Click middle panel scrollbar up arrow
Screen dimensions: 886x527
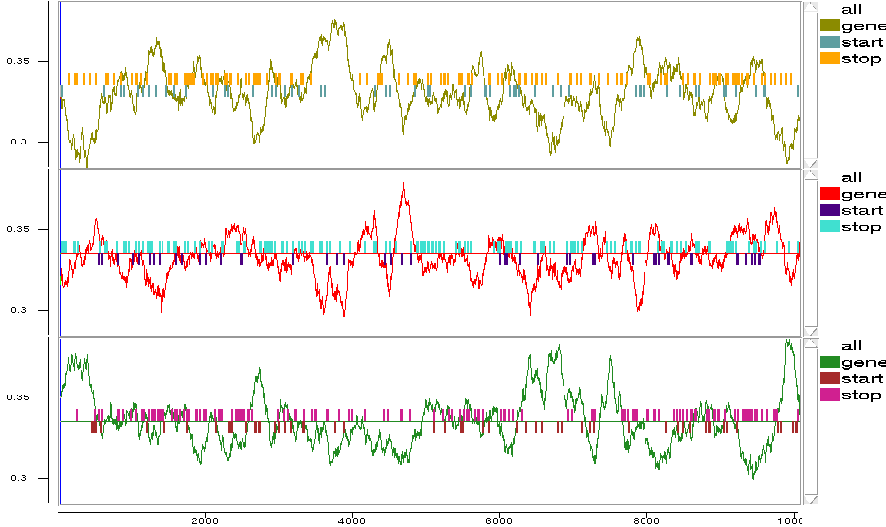pos(811,174)
